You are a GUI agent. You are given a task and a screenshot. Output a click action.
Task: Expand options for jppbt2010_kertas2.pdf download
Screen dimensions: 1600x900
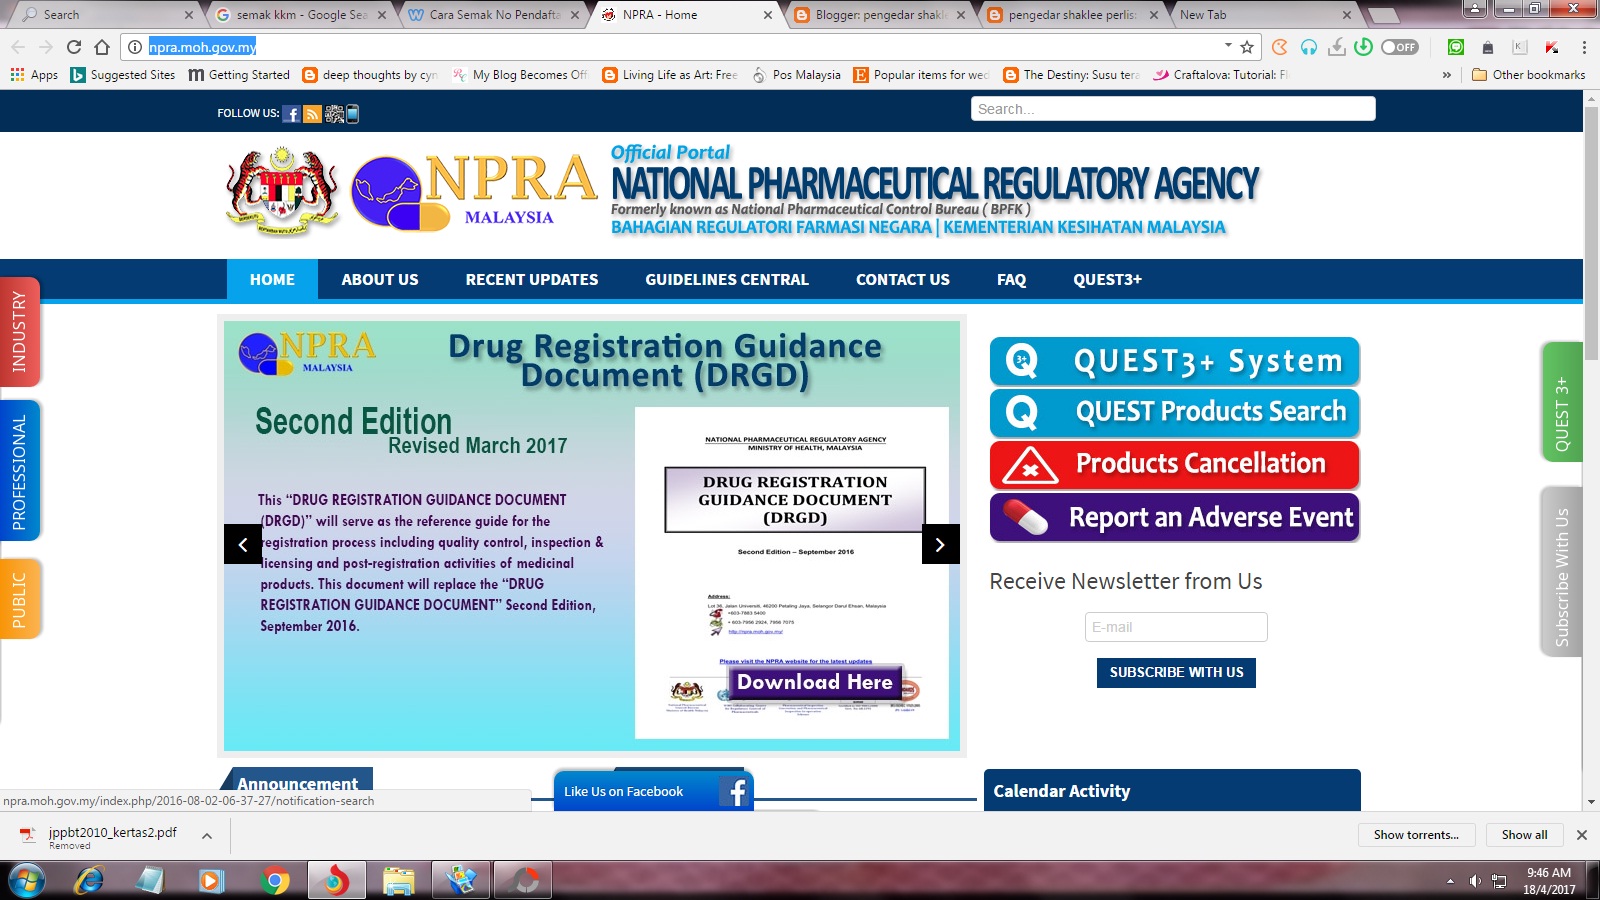pyautogui.click(x=207, y=836)
